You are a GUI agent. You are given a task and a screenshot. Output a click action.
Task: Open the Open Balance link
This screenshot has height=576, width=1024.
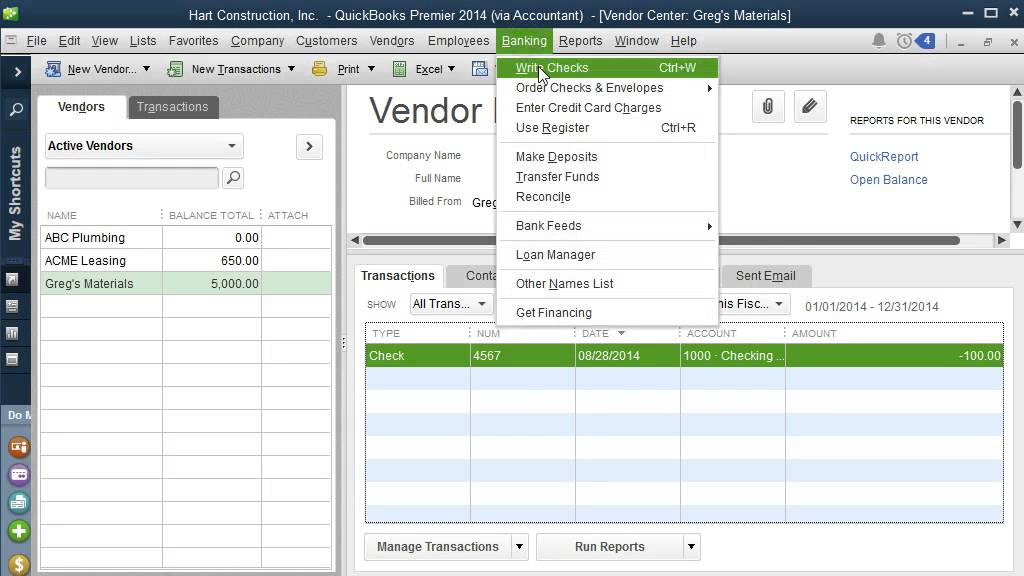(888, 180)
